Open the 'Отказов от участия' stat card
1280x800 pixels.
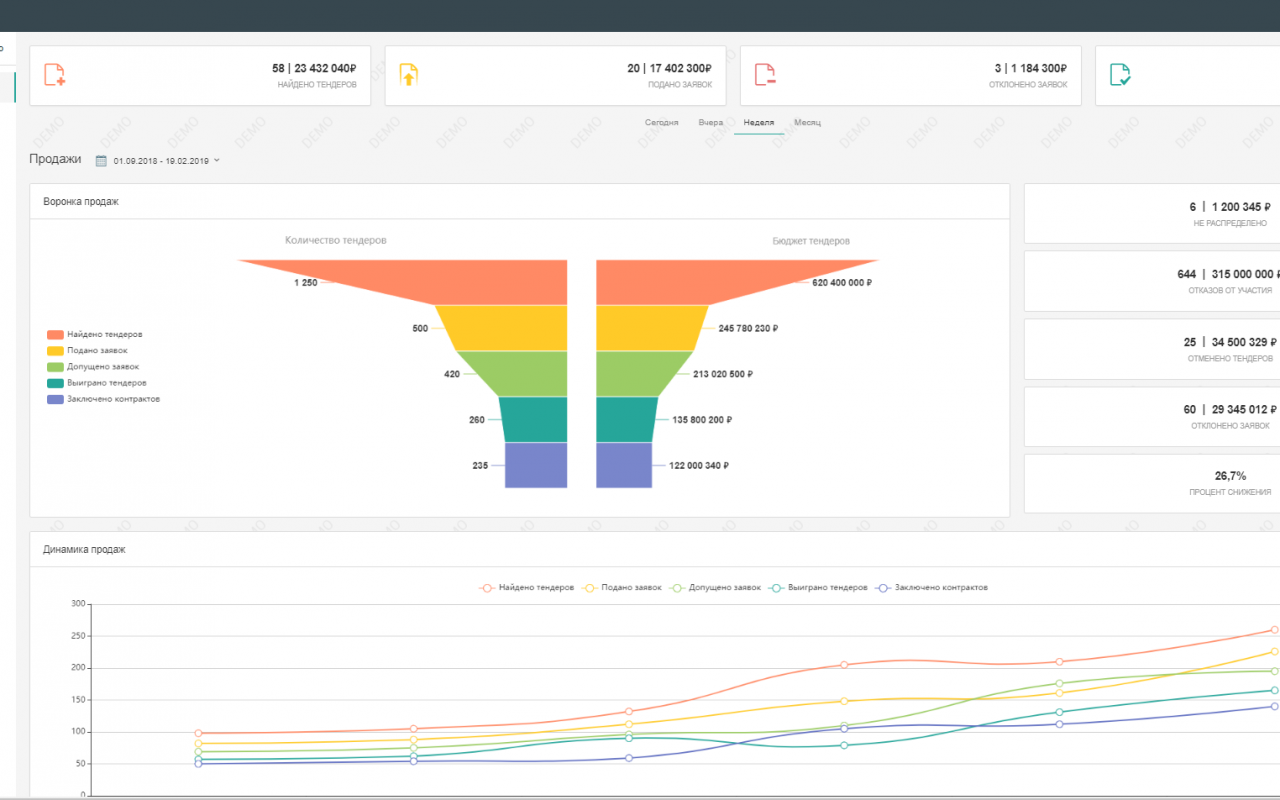click(1152, 281)
